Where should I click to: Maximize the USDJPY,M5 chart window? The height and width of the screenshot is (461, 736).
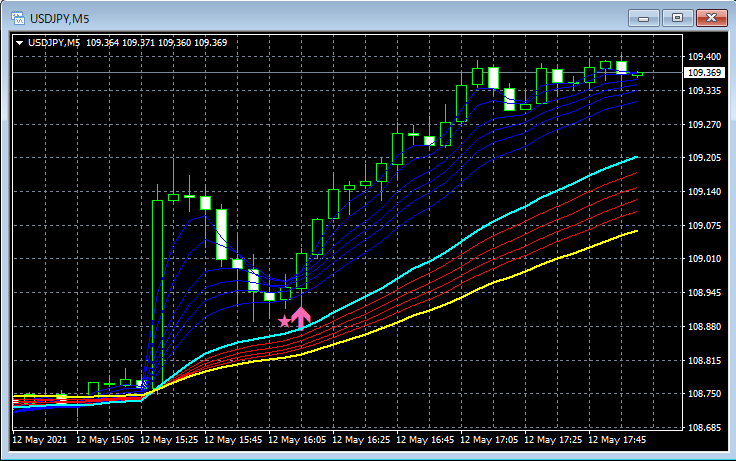tap(677, 18)
